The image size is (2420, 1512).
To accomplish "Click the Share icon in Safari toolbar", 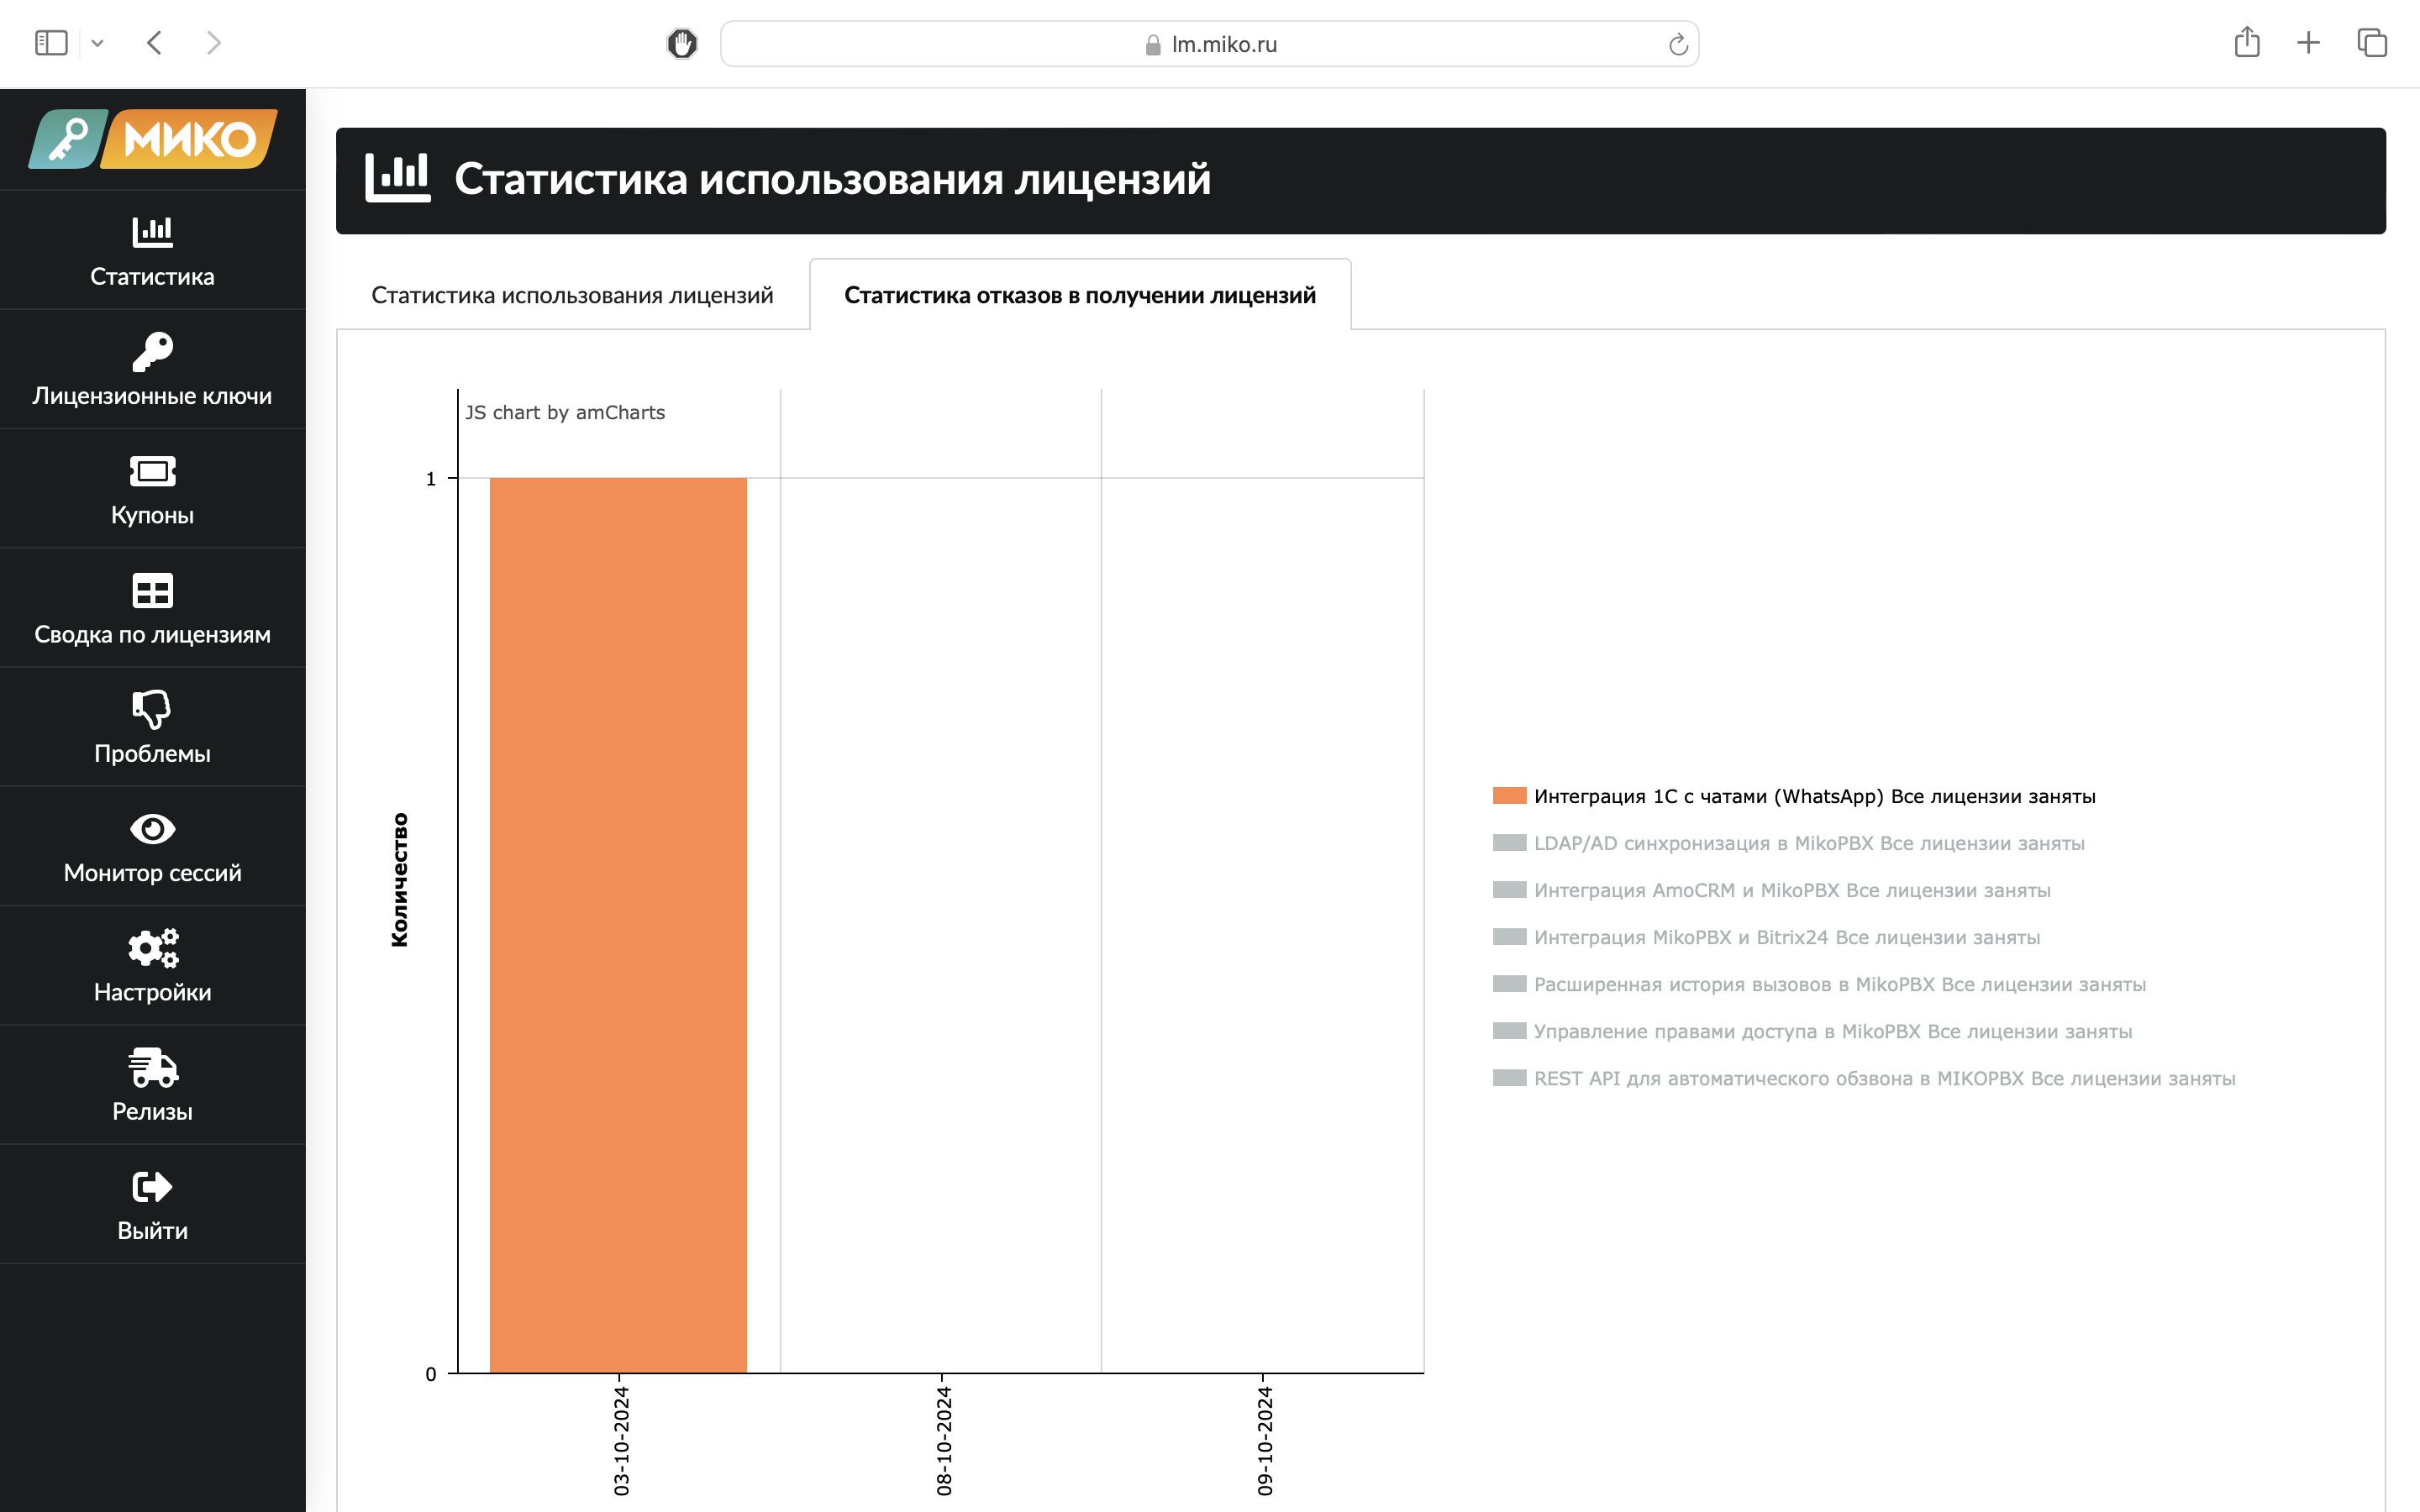I will coord(2247,42).
